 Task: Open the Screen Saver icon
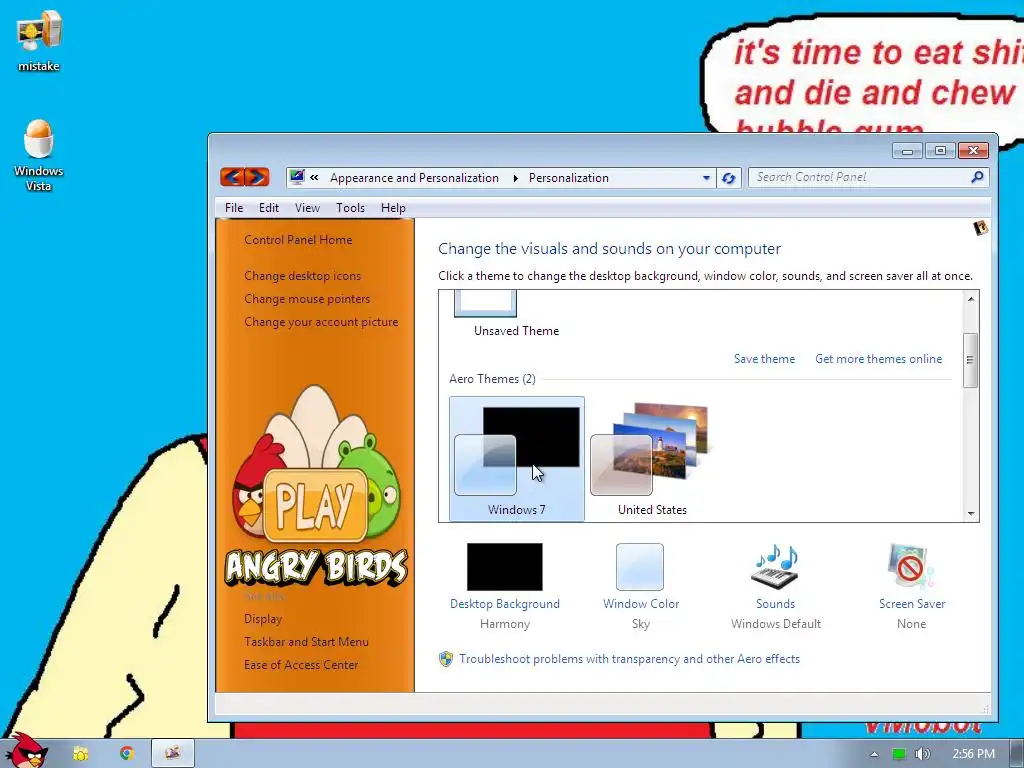911,567
